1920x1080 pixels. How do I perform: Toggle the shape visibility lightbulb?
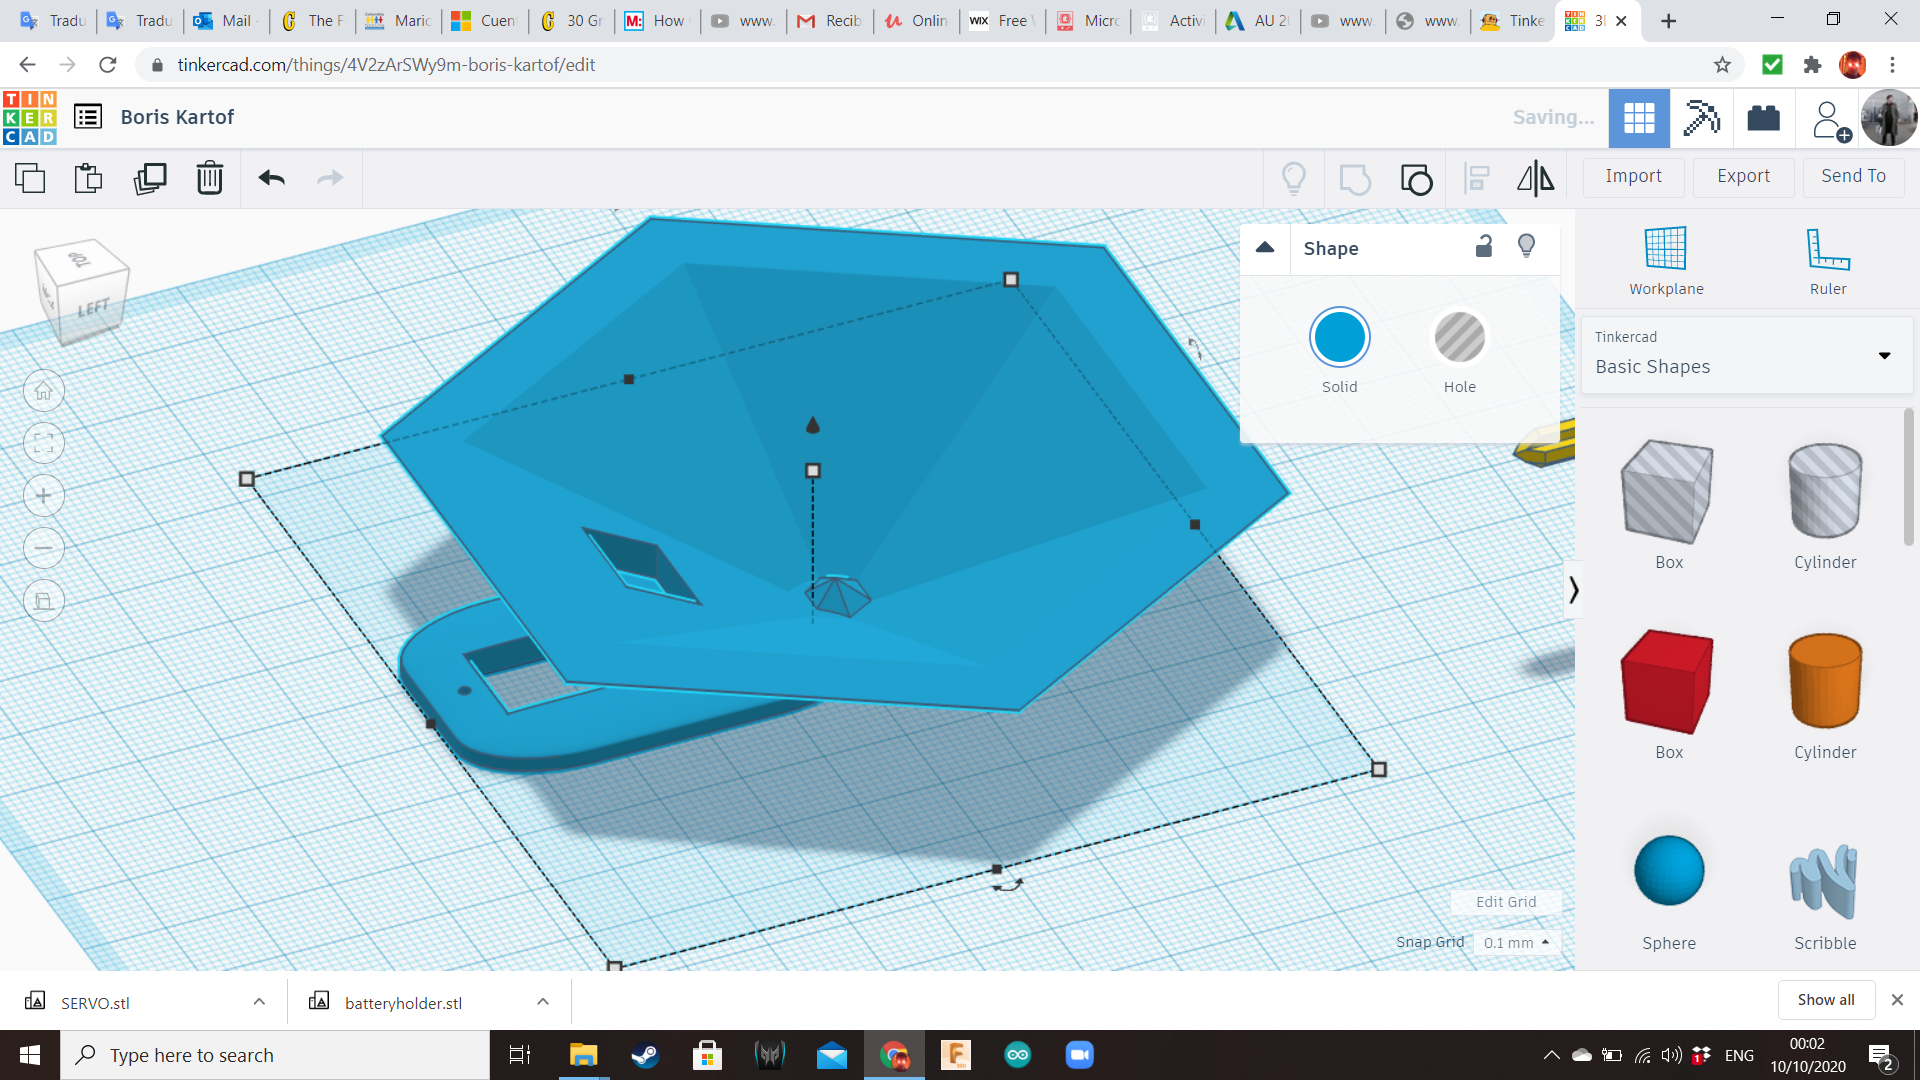click(x=1526, y=247)
